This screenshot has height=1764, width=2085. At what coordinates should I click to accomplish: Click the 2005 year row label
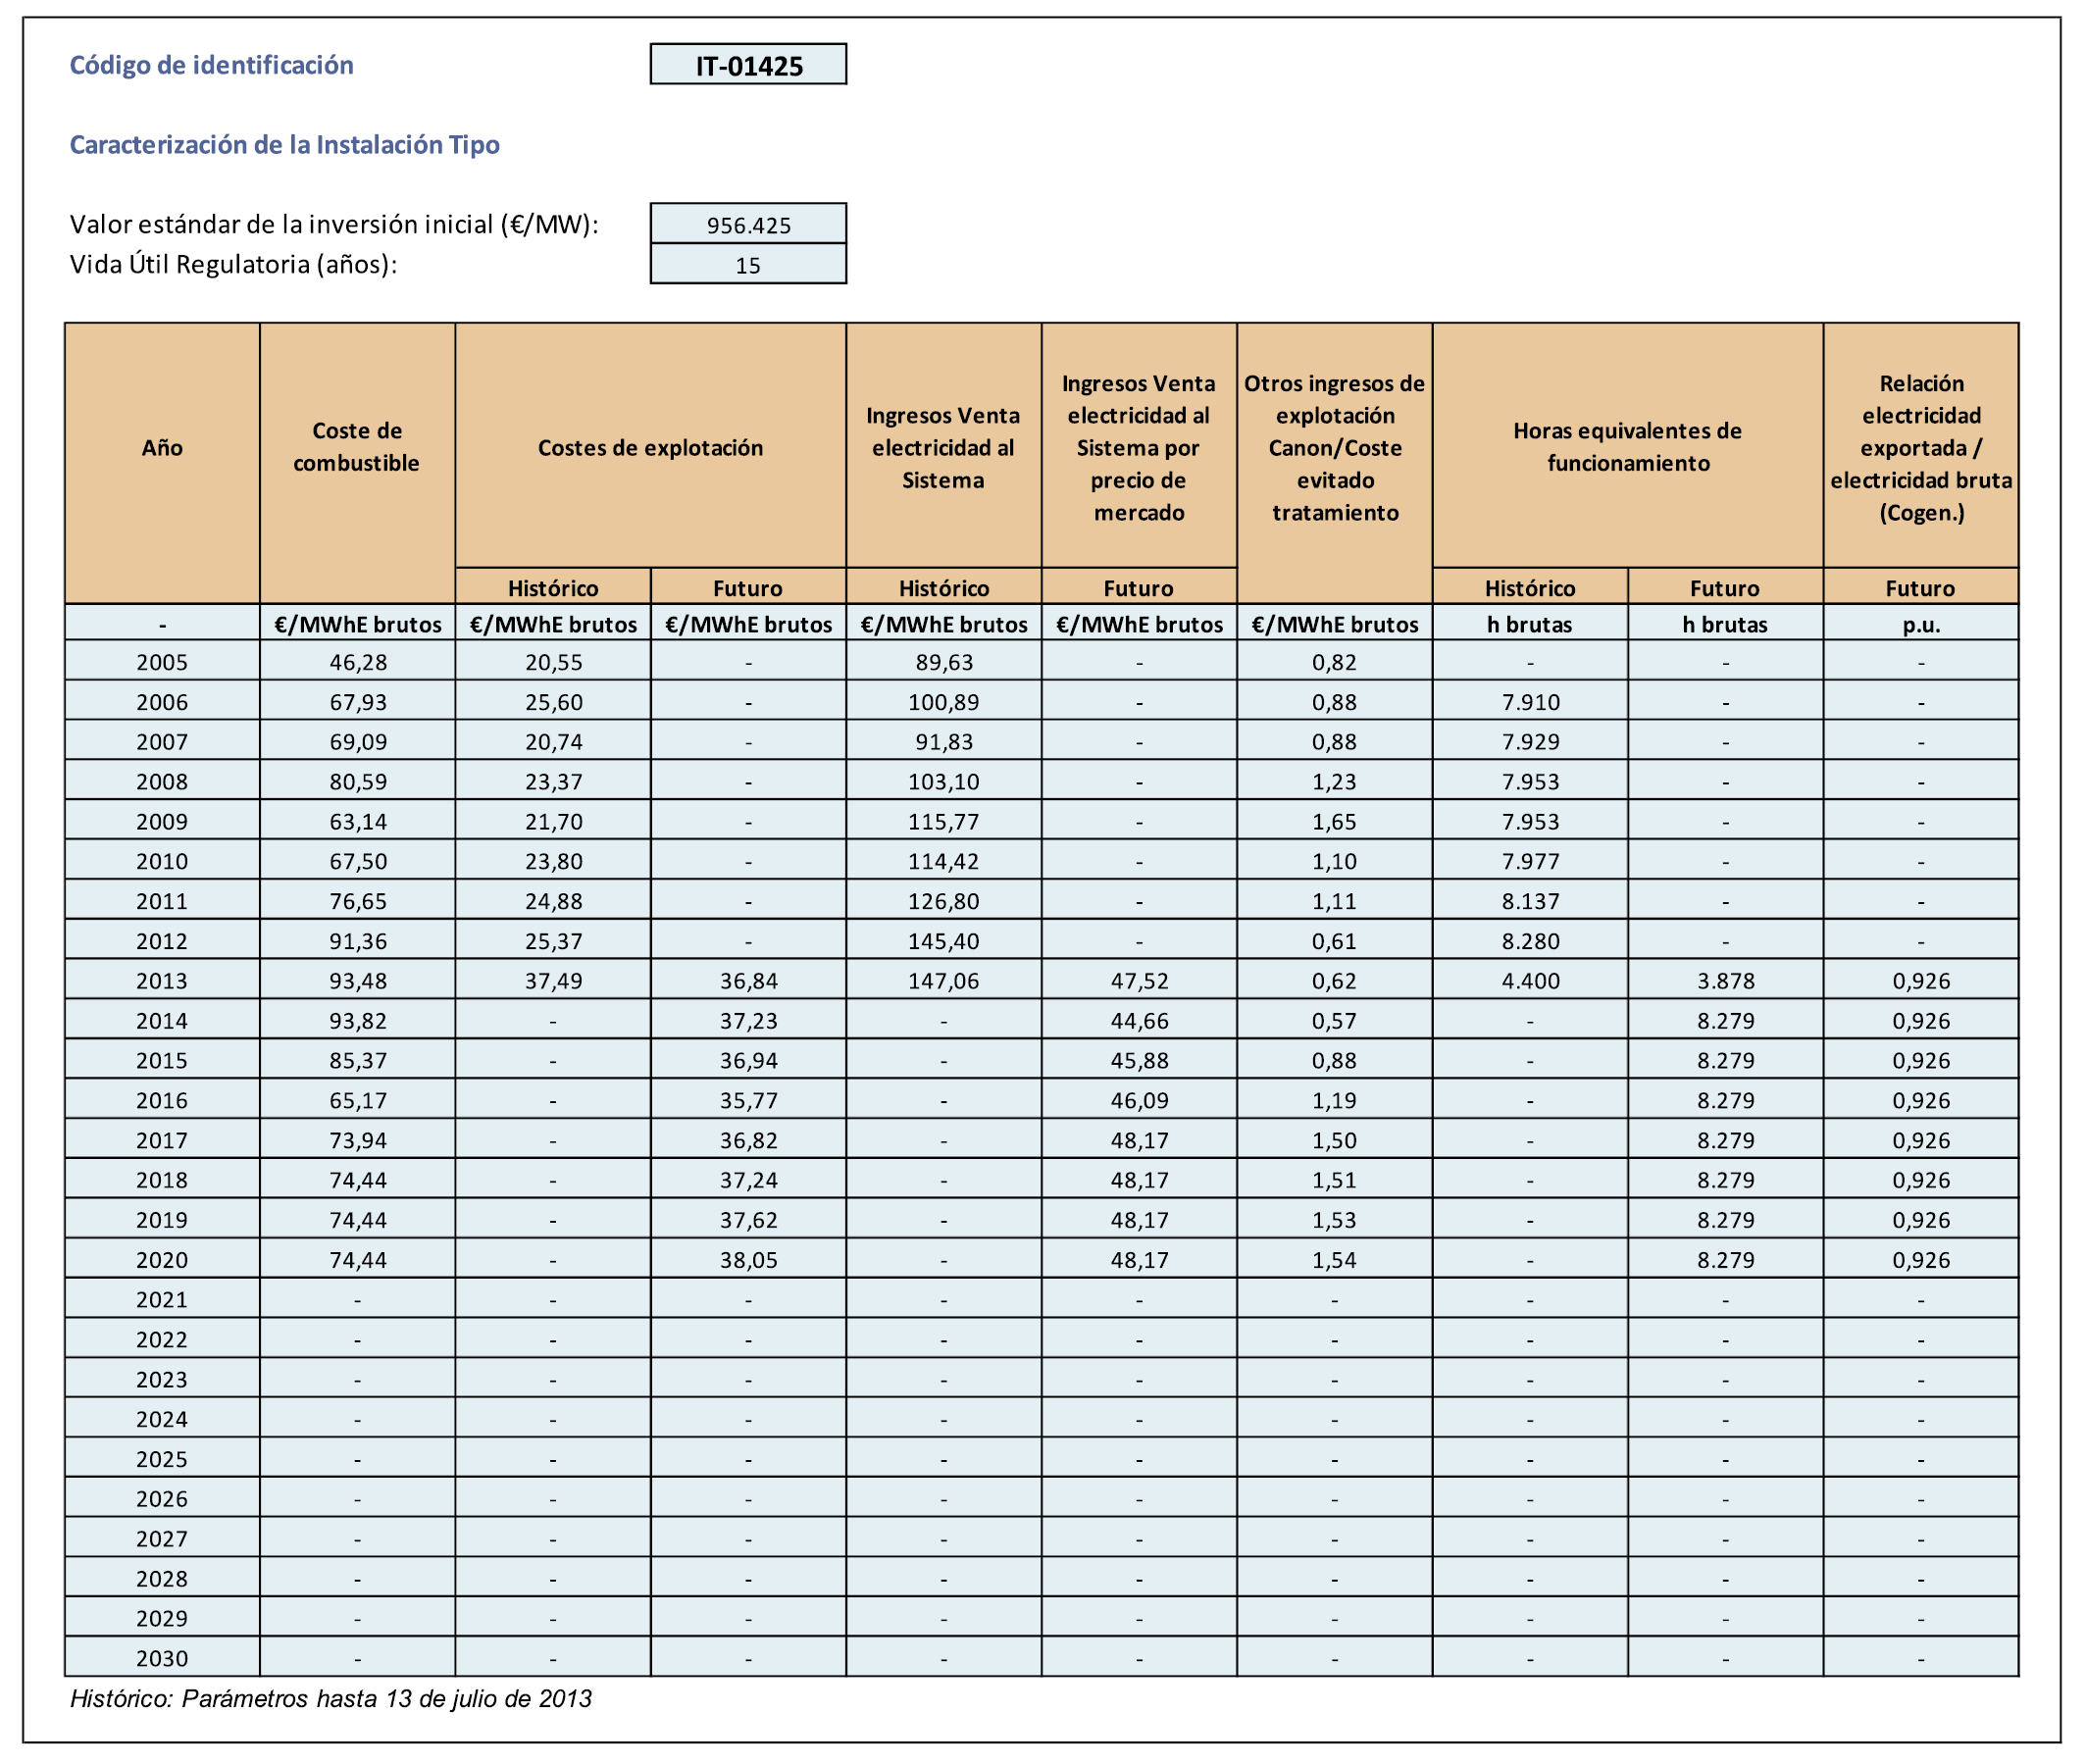162,662
